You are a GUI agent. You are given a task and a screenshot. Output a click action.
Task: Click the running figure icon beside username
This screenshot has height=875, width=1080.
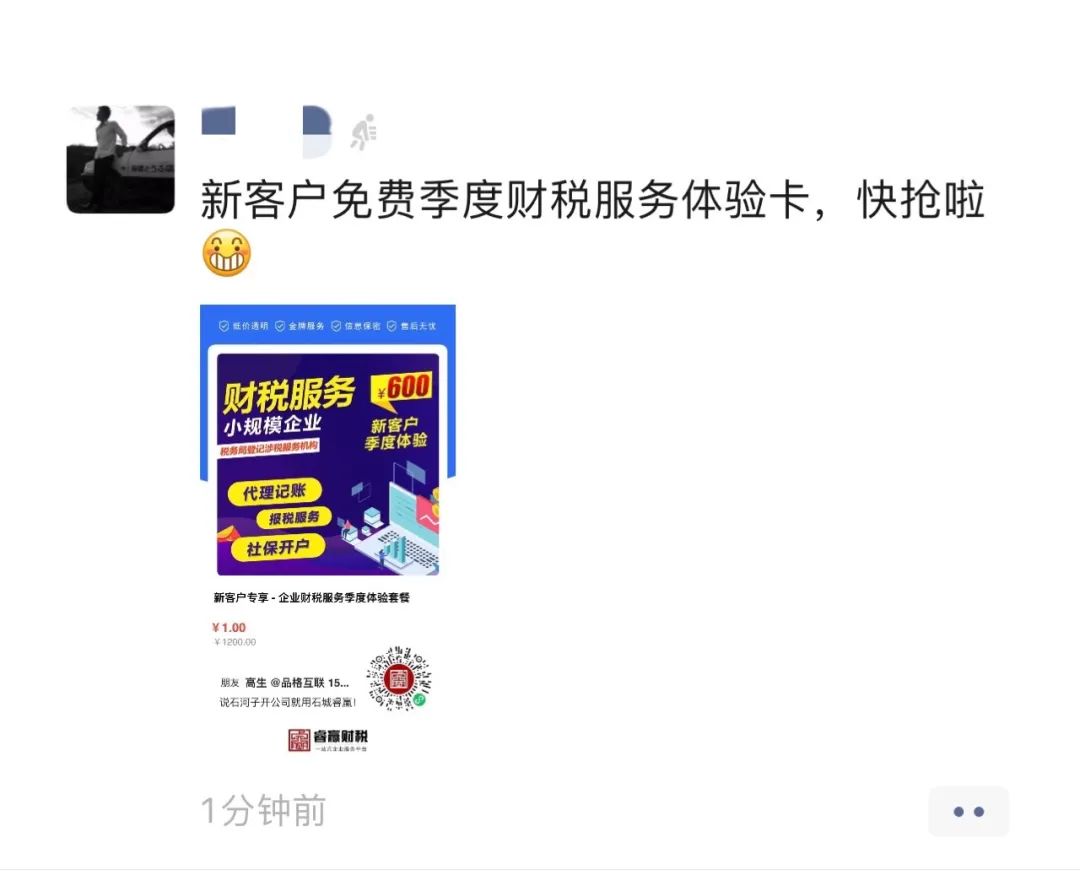pos(363,132)
